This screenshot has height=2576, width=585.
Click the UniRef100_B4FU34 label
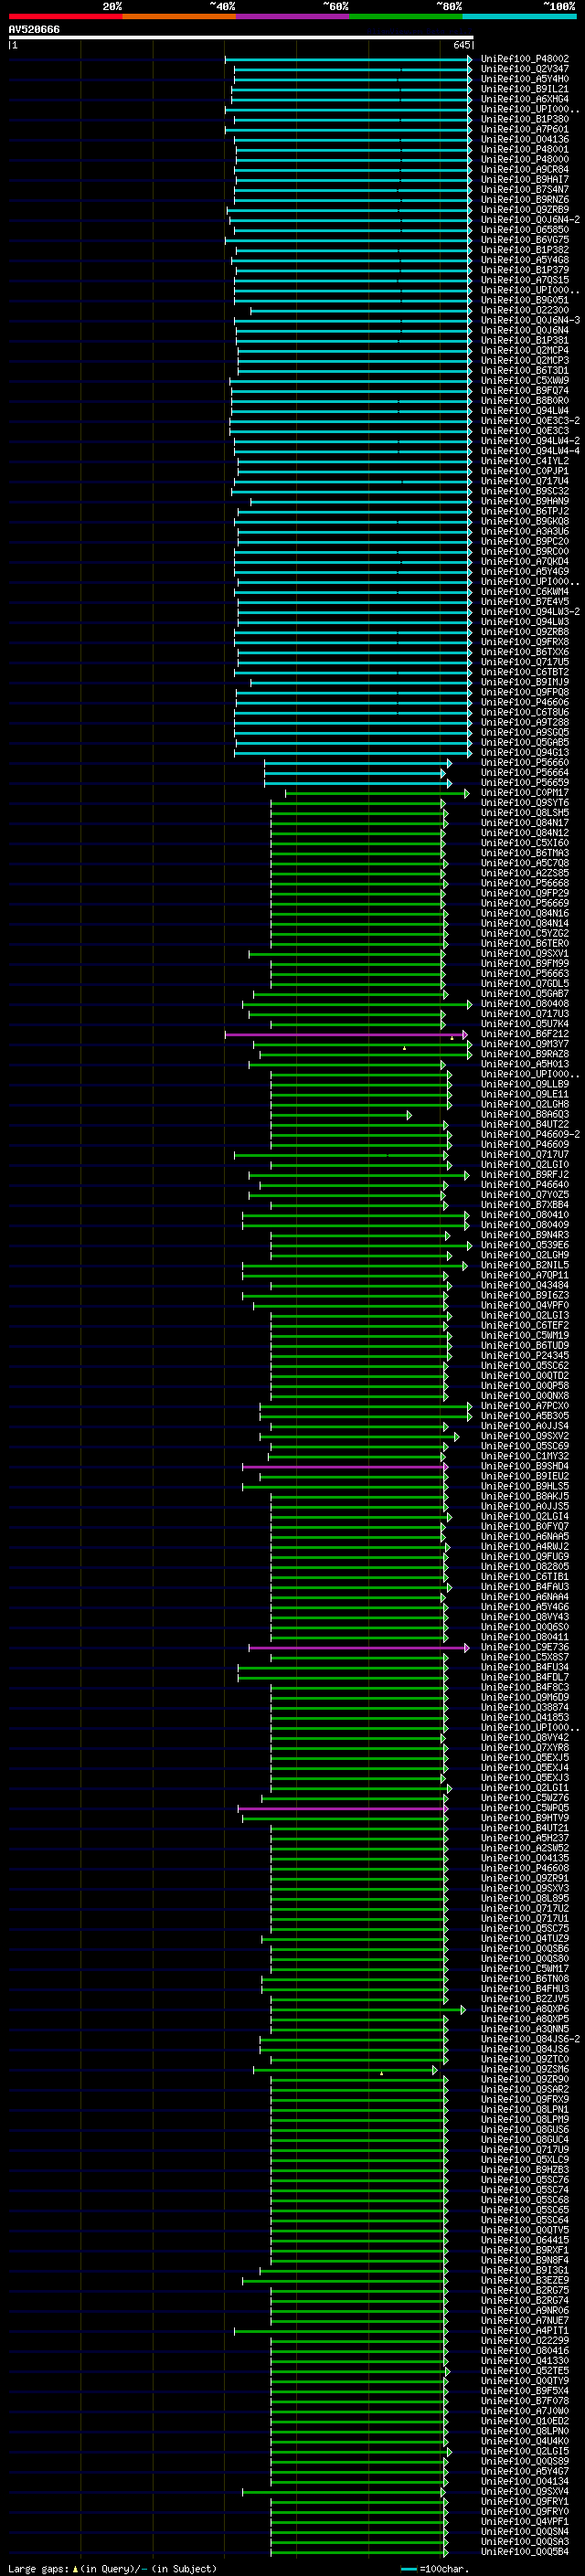click(524, 1668)
